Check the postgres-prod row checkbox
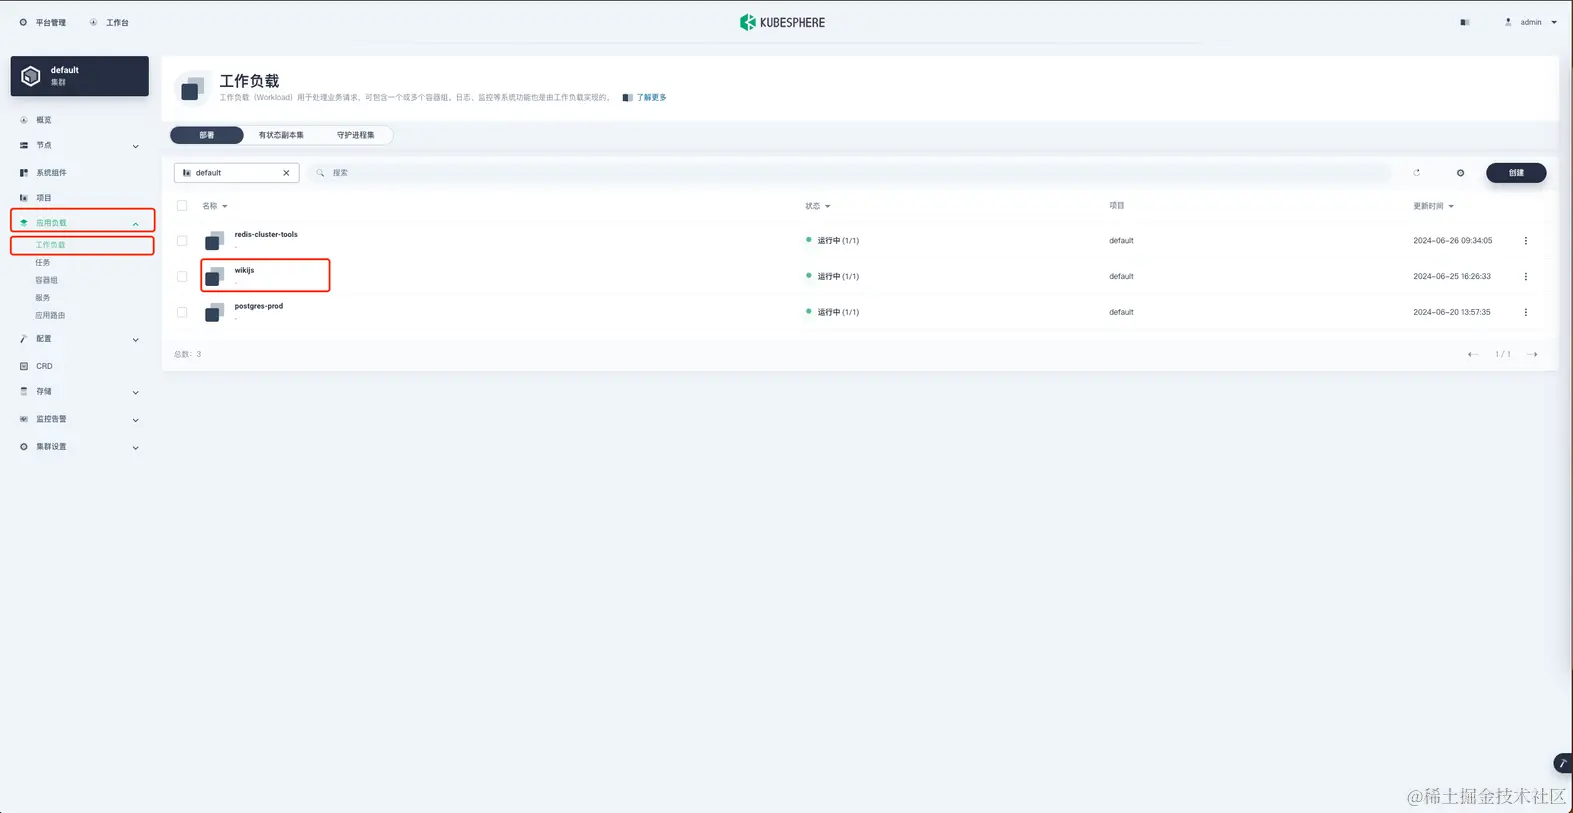 tap(182, 312)
